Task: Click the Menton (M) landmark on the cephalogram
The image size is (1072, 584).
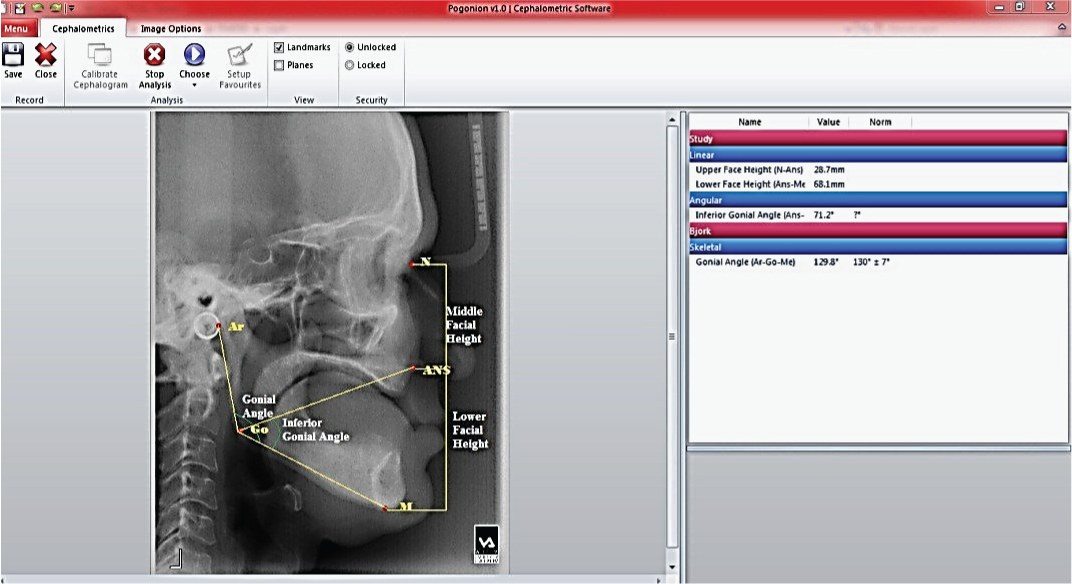Action: click(x=386, y=509)
